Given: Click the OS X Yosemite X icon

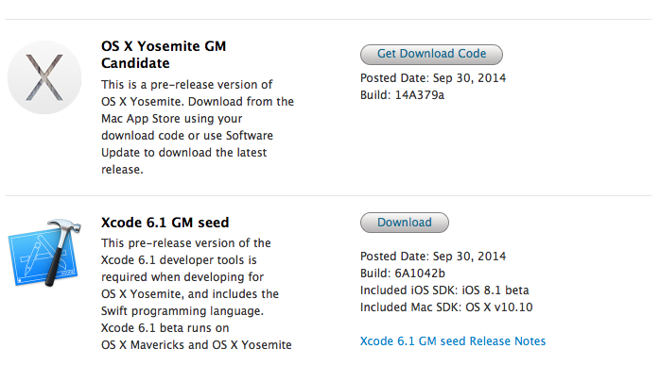Looking at the screenshot, I should pyautogui.click(x=45, y=77).
